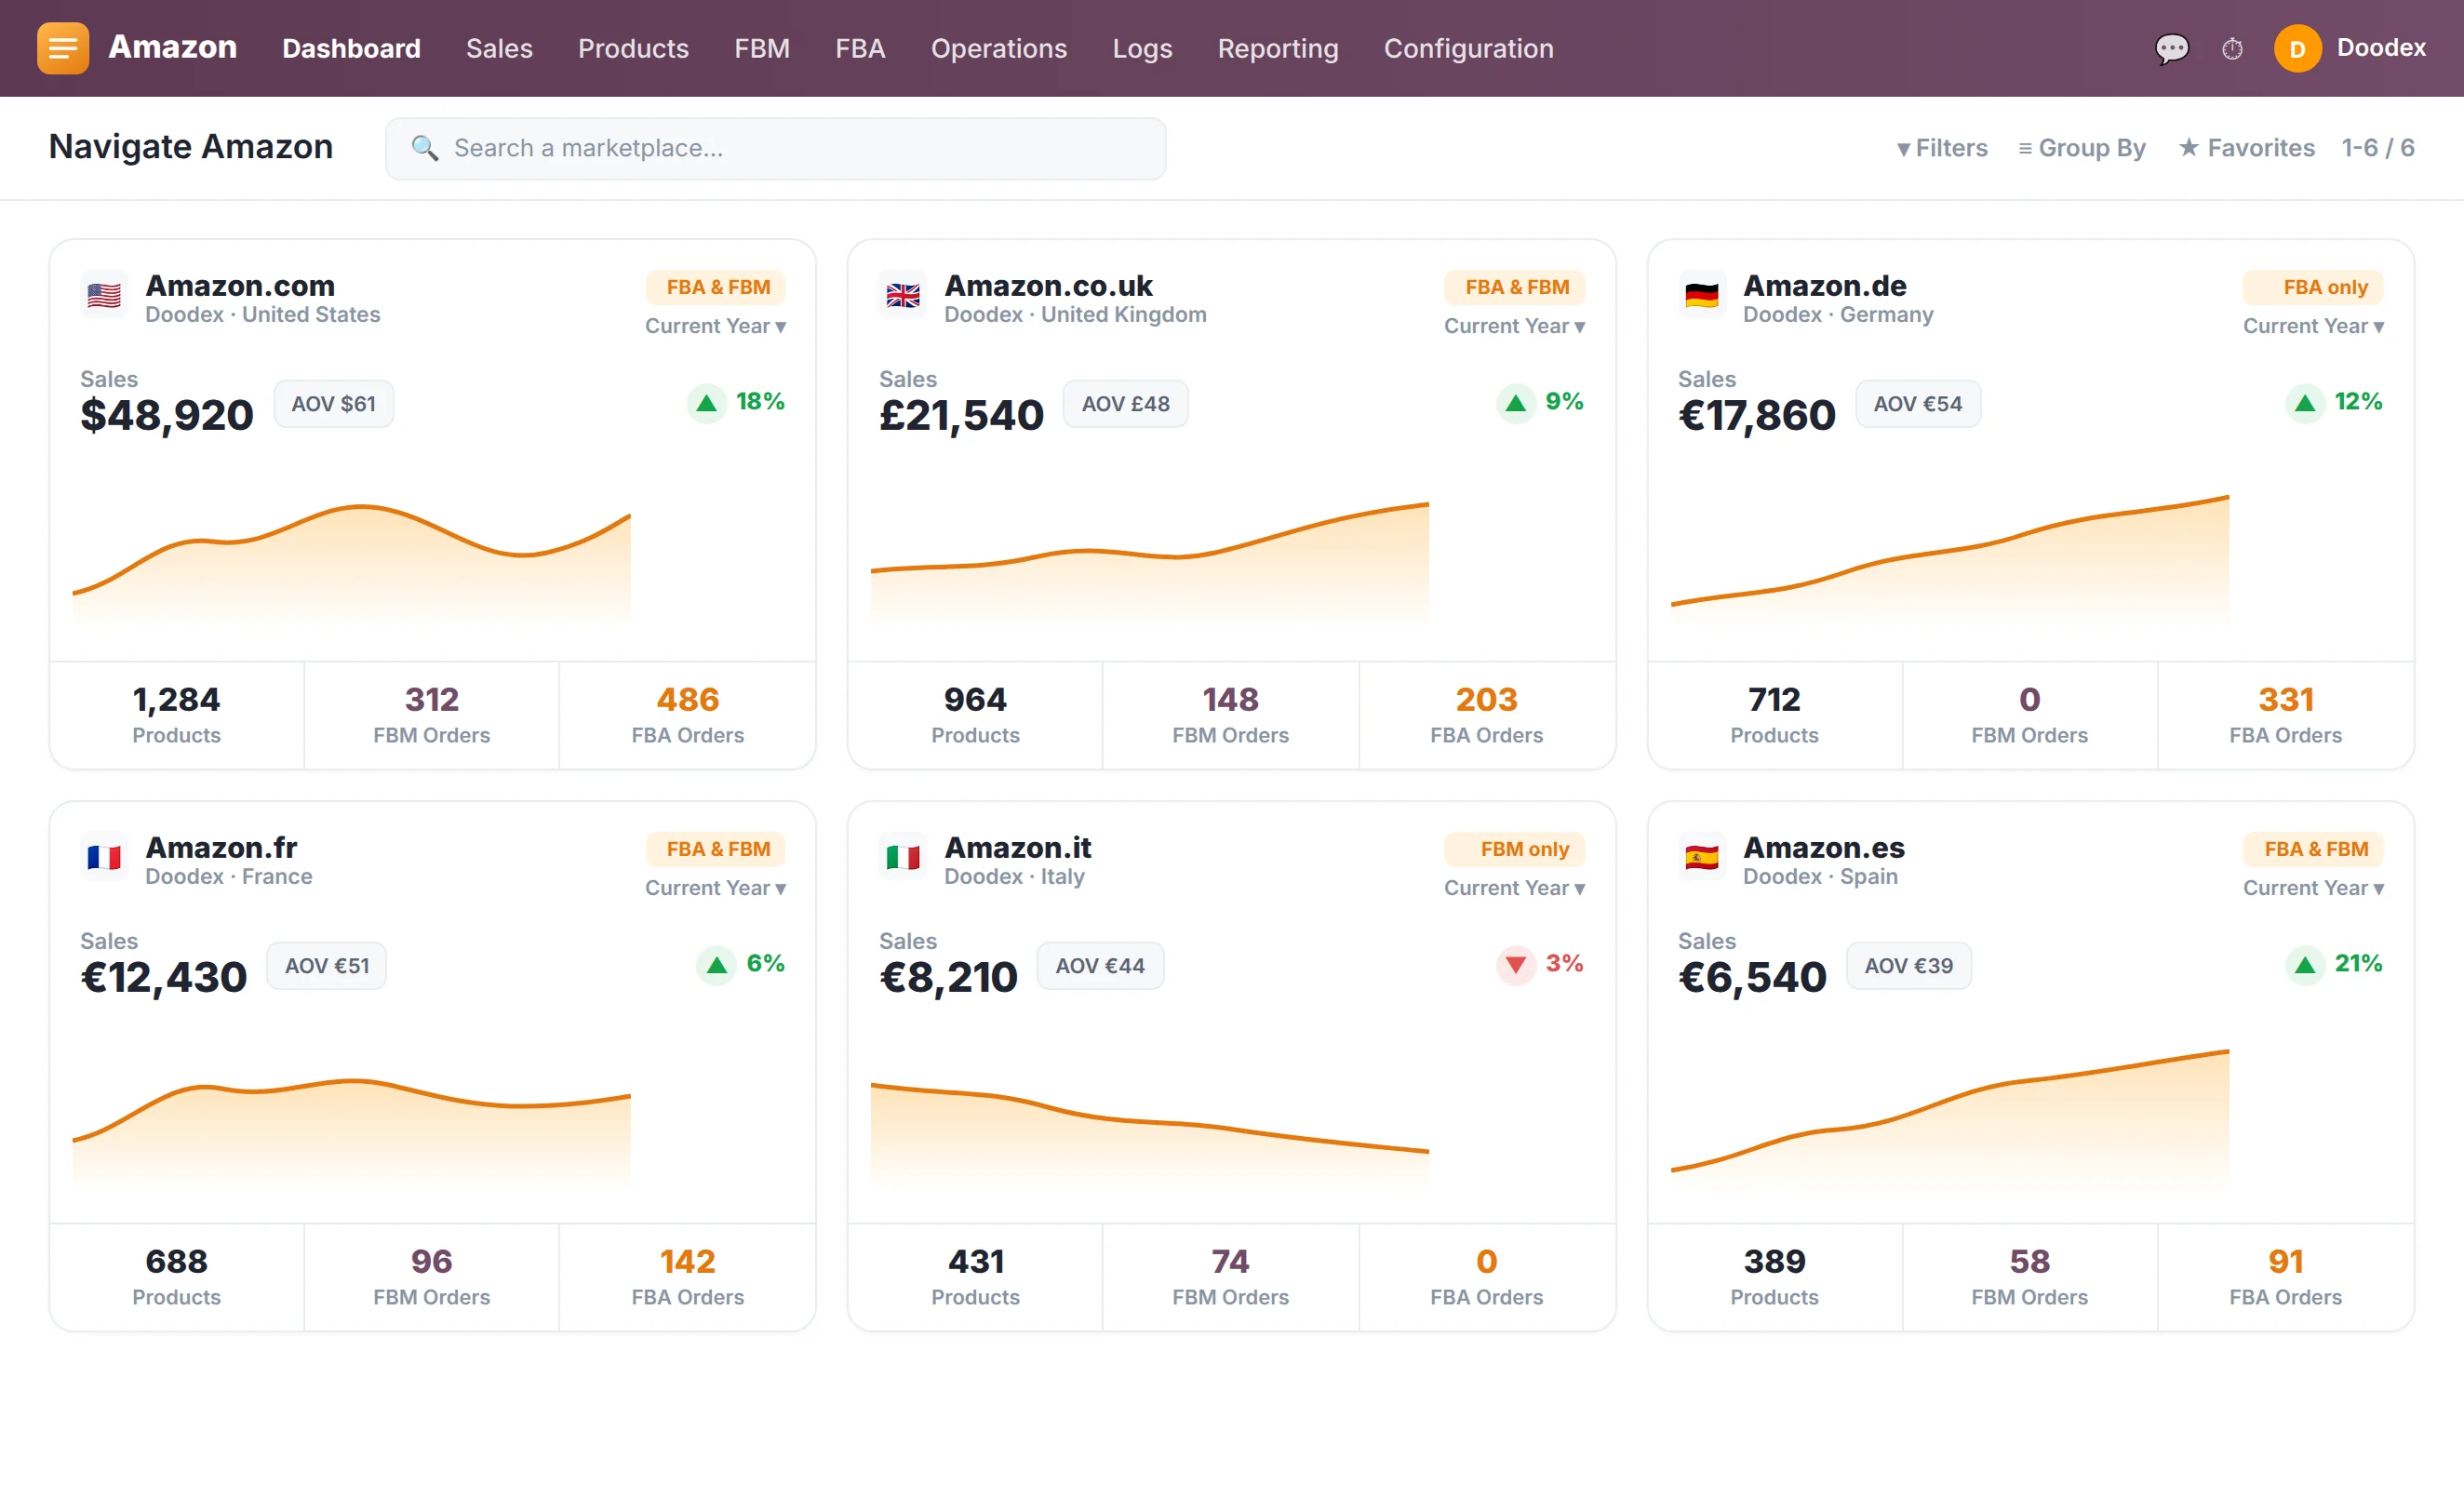
Task: Expand the Filters dropdown
Action: point(1942,148)
